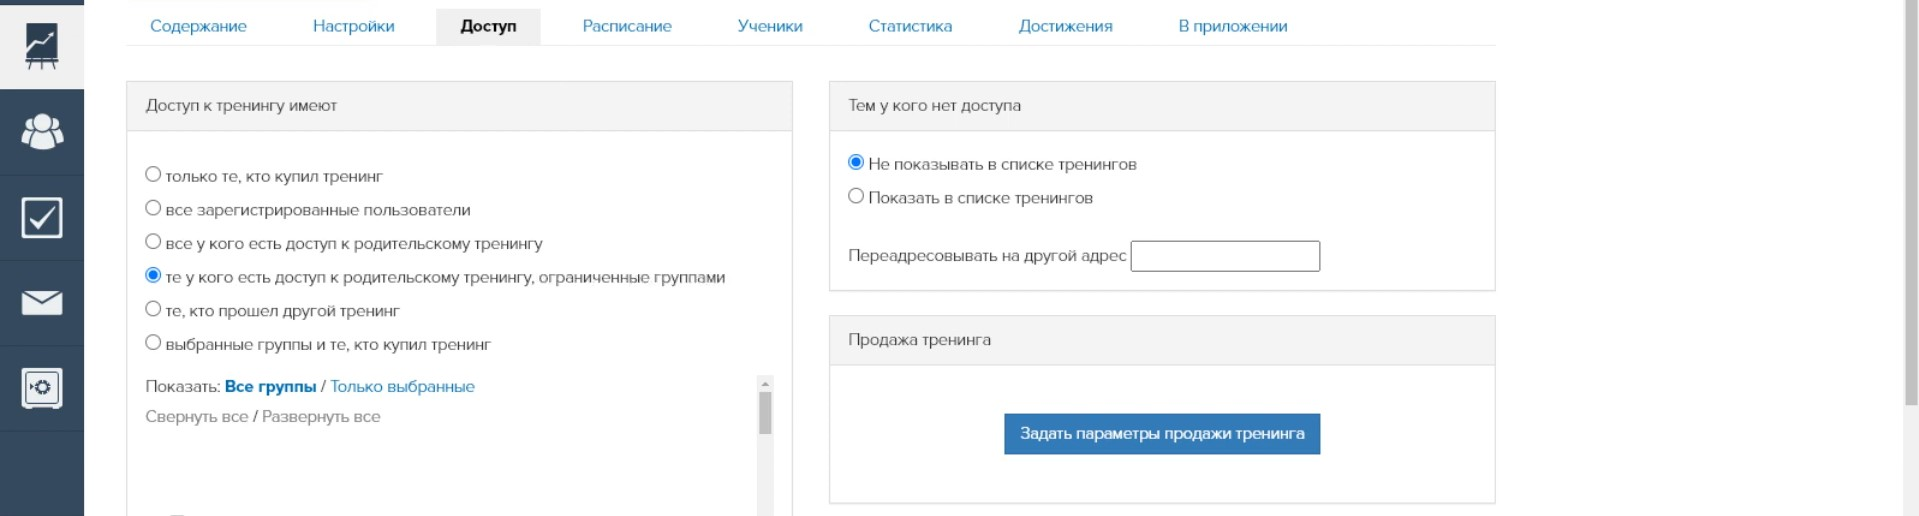Screen dimensions: 1919x516
Task: Select radio 'ограниченные группами' parent training access
Action: click(153, 275)
